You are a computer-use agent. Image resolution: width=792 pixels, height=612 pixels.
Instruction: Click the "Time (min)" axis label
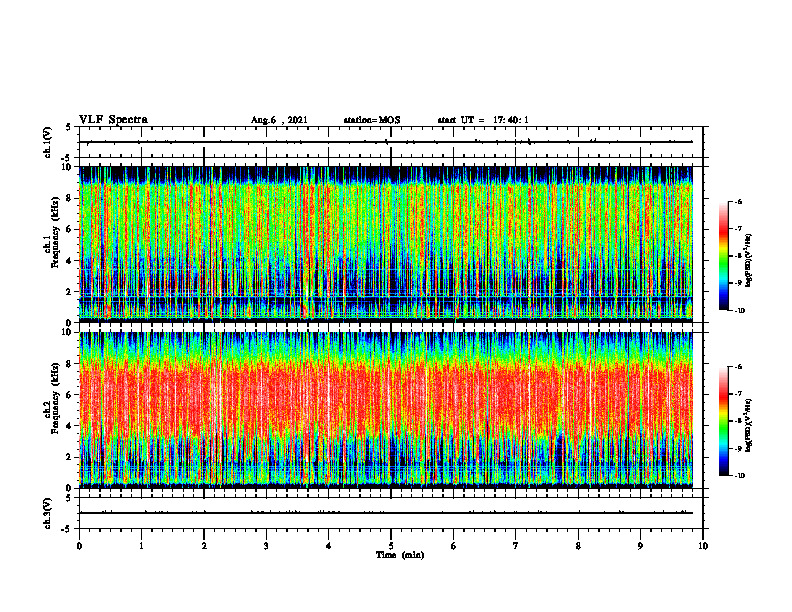(400, 555)
